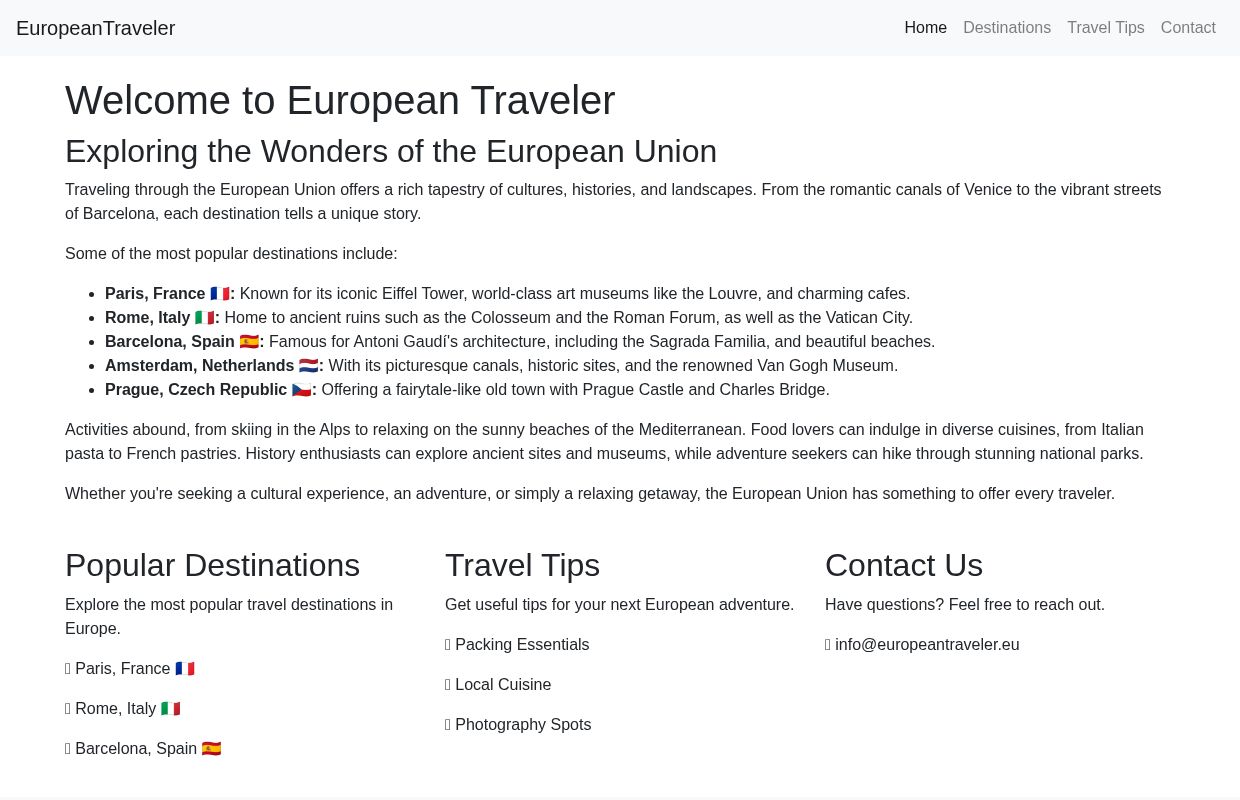Click the icon next to Photography Spots
The width and height of the screenshot is (1240, 800).
pos(448,724)
